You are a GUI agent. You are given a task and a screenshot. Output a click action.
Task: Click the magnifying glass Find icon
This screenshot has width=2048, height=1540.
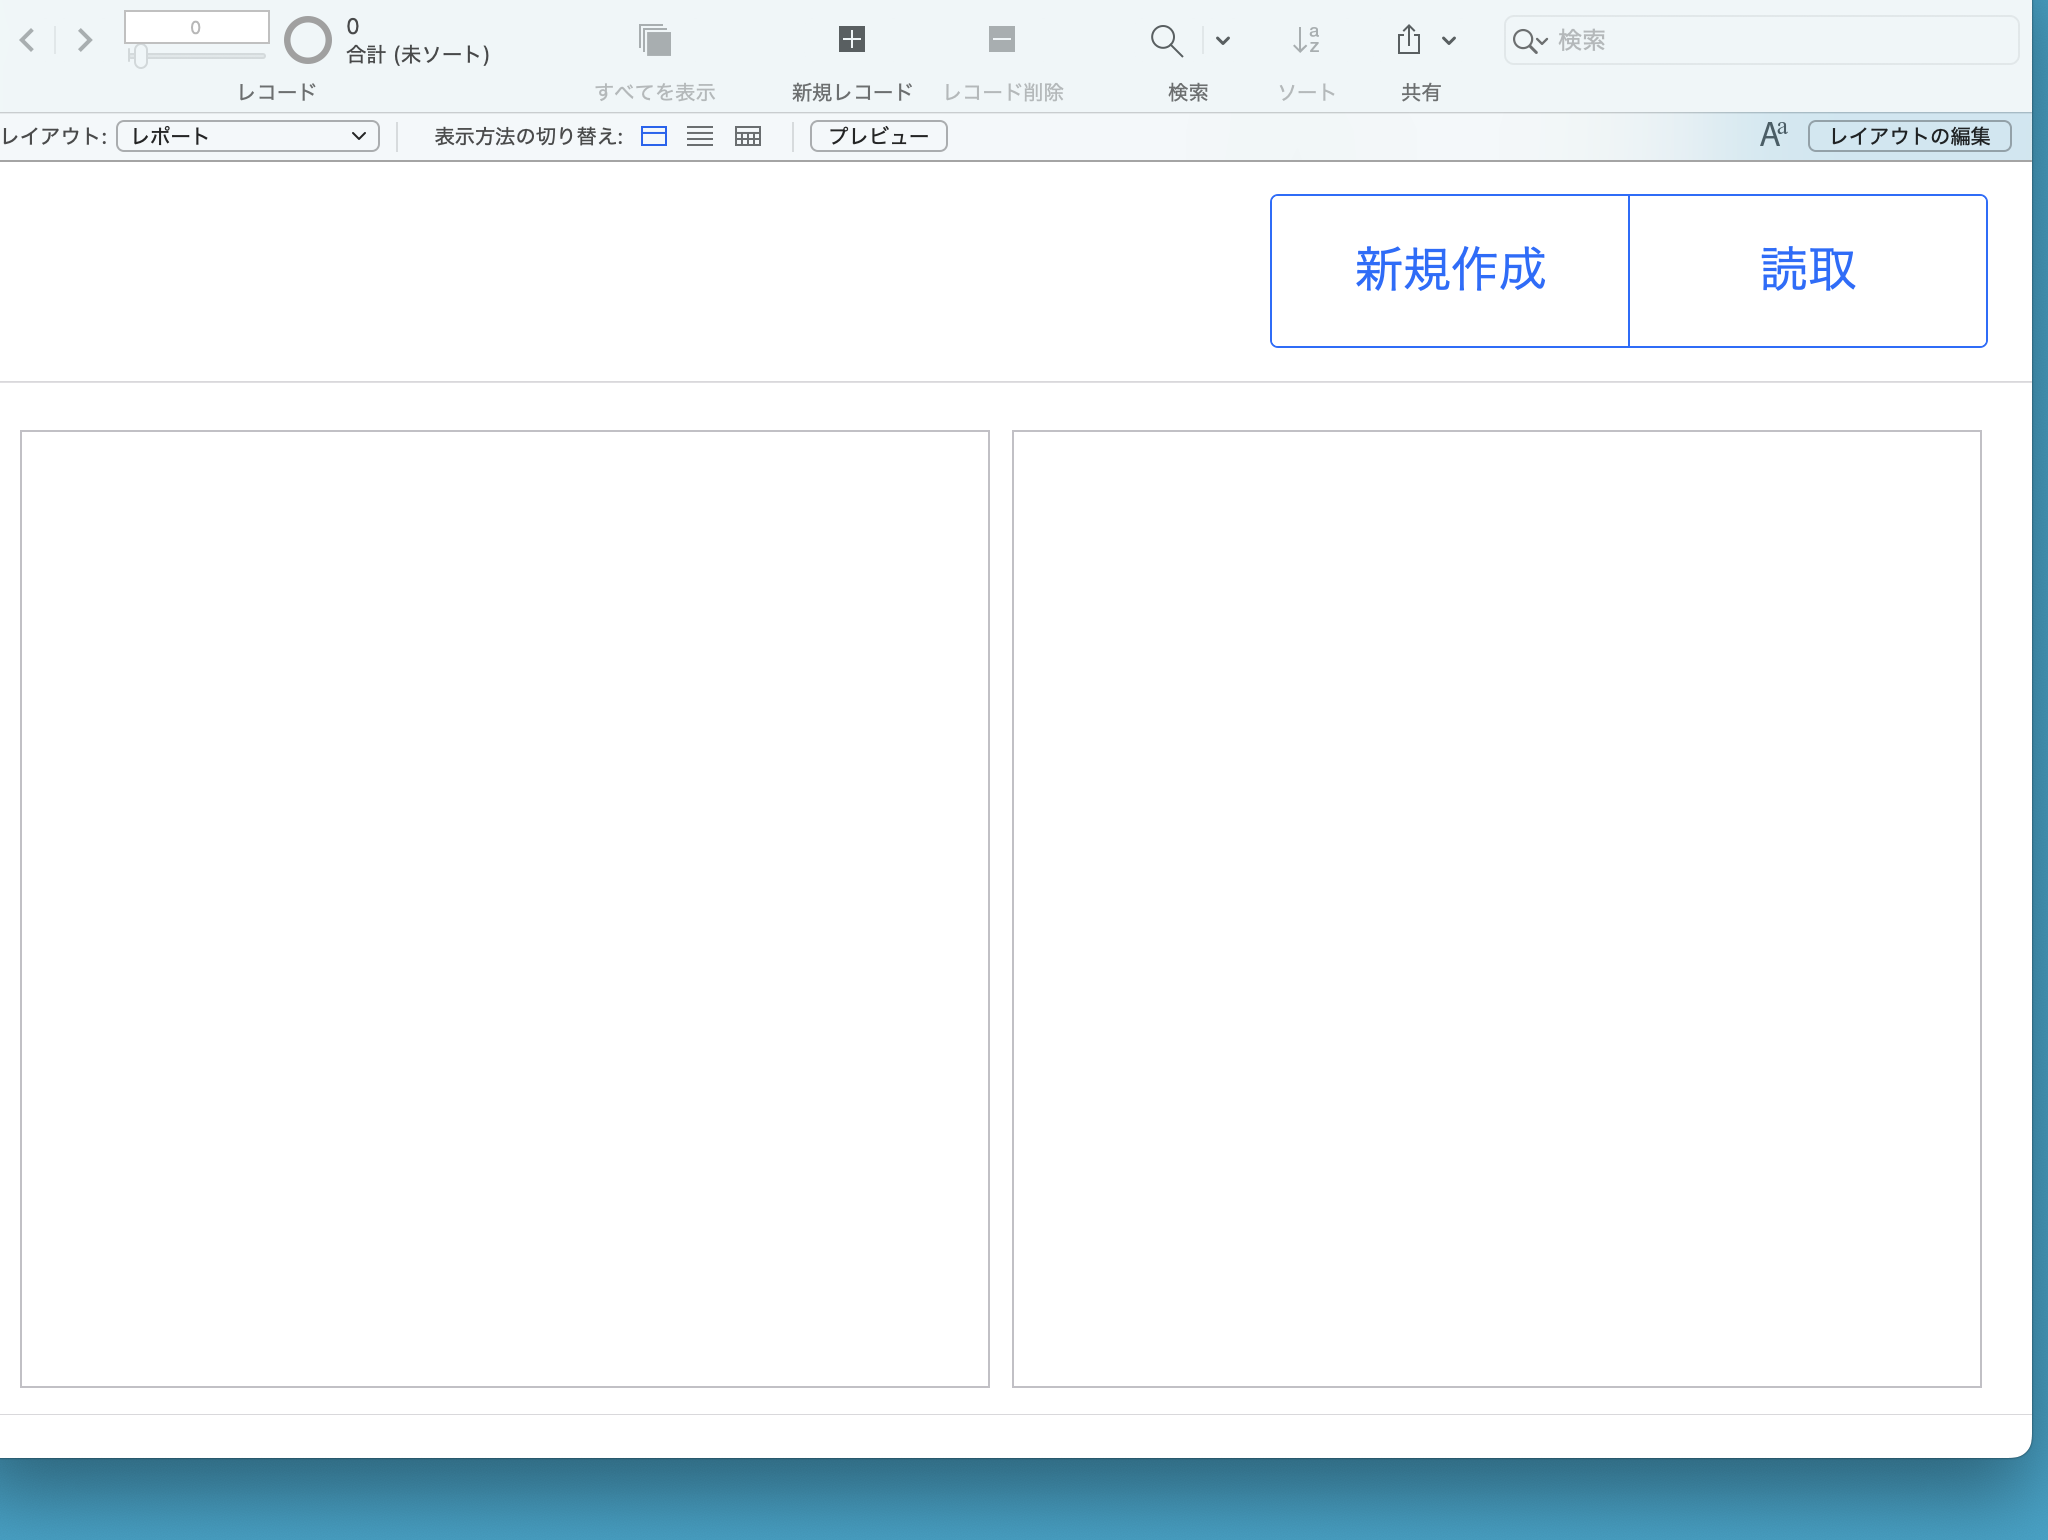coord(1166,40)
